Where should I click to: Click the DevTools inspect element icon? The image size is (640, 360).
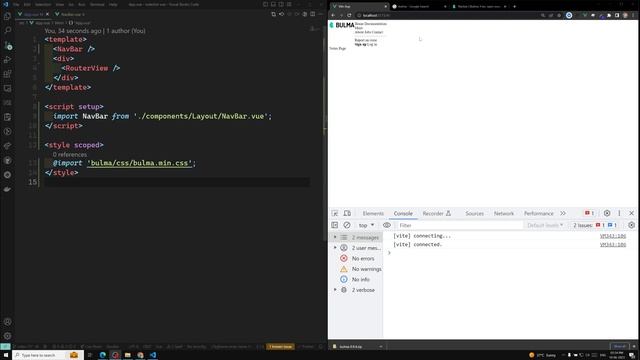coord(335,213)
